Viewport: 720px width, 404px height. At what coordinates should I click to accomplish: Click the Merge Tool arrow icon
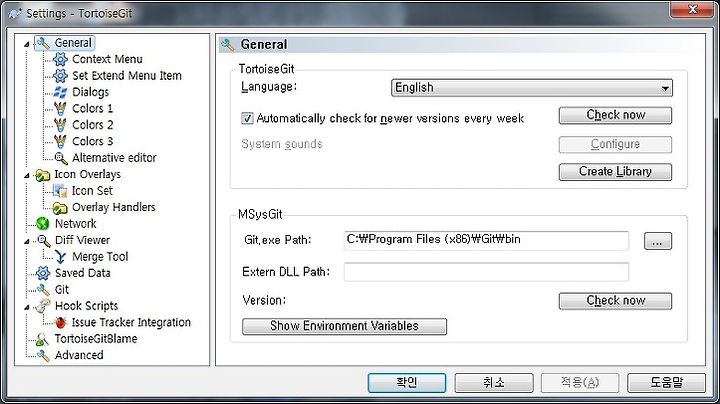pos(60,257)
